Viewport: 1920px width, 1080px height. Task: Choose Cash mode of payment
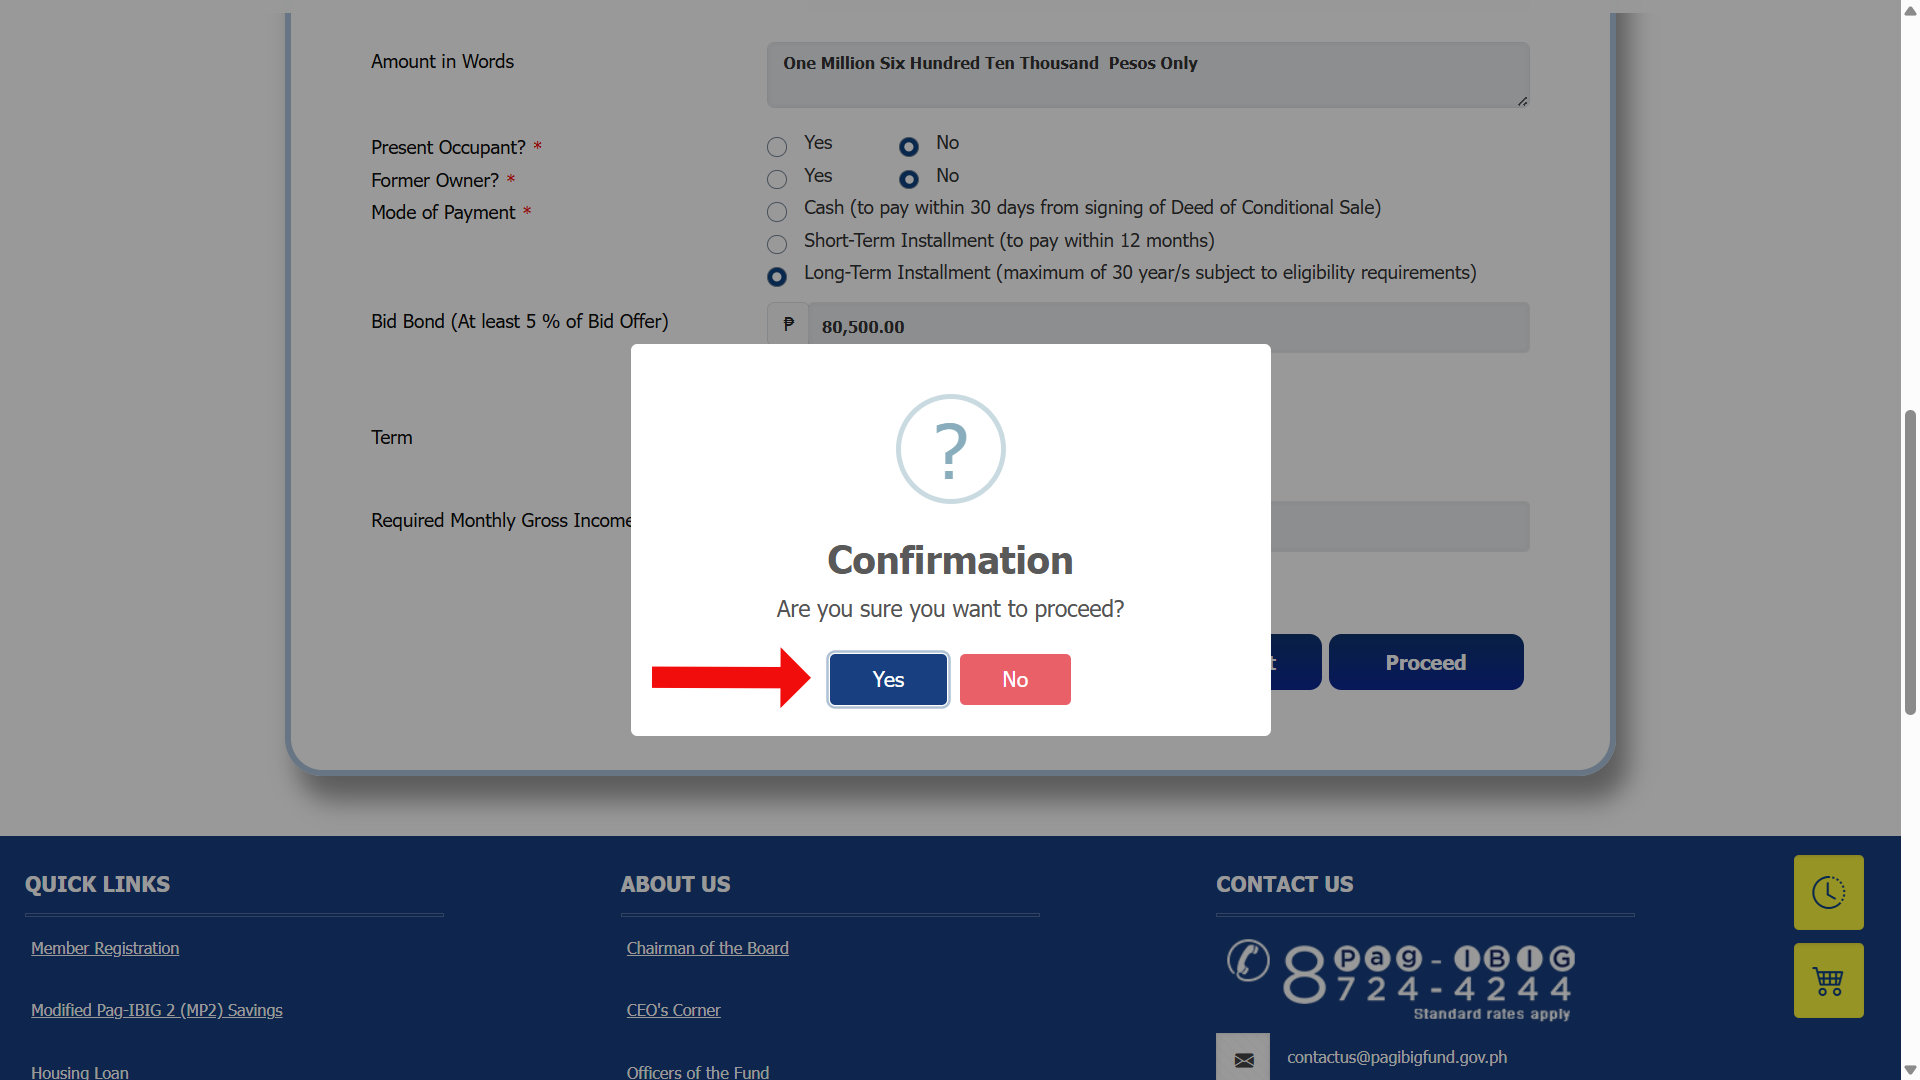777,212
